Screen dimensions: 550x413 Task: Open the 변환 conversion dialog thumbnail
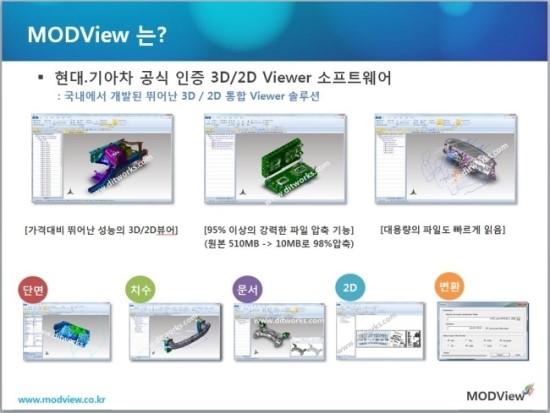(483, 331)
